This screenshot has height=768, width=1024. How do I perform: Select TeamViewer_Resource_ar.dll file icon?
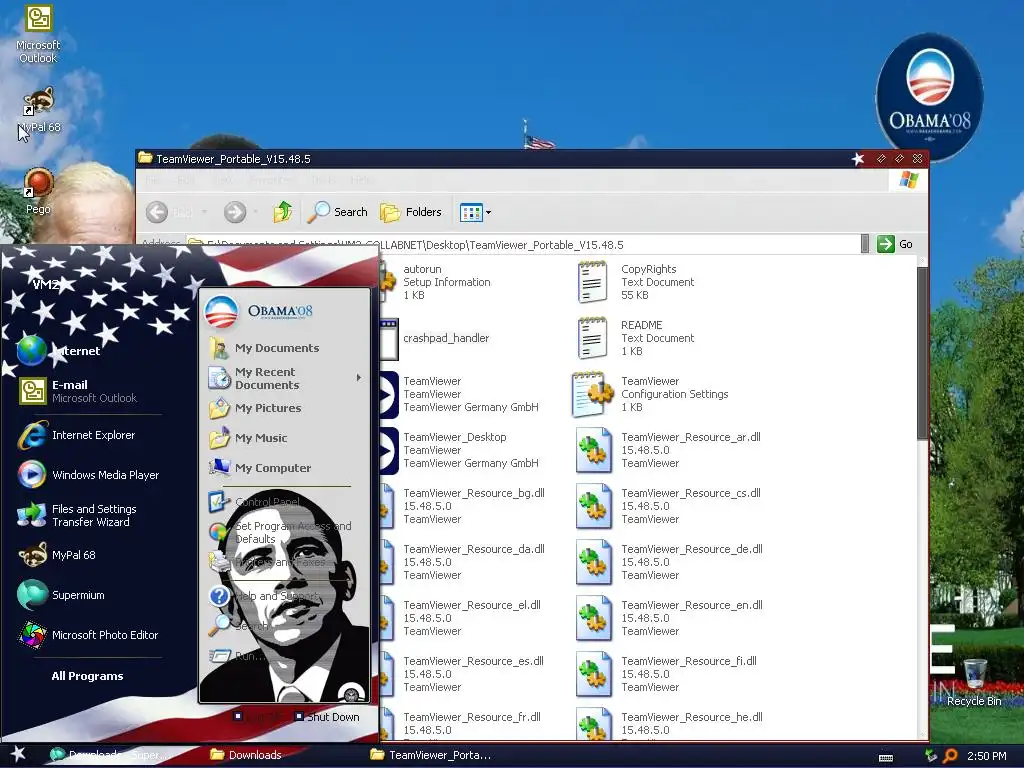[593, 450]
